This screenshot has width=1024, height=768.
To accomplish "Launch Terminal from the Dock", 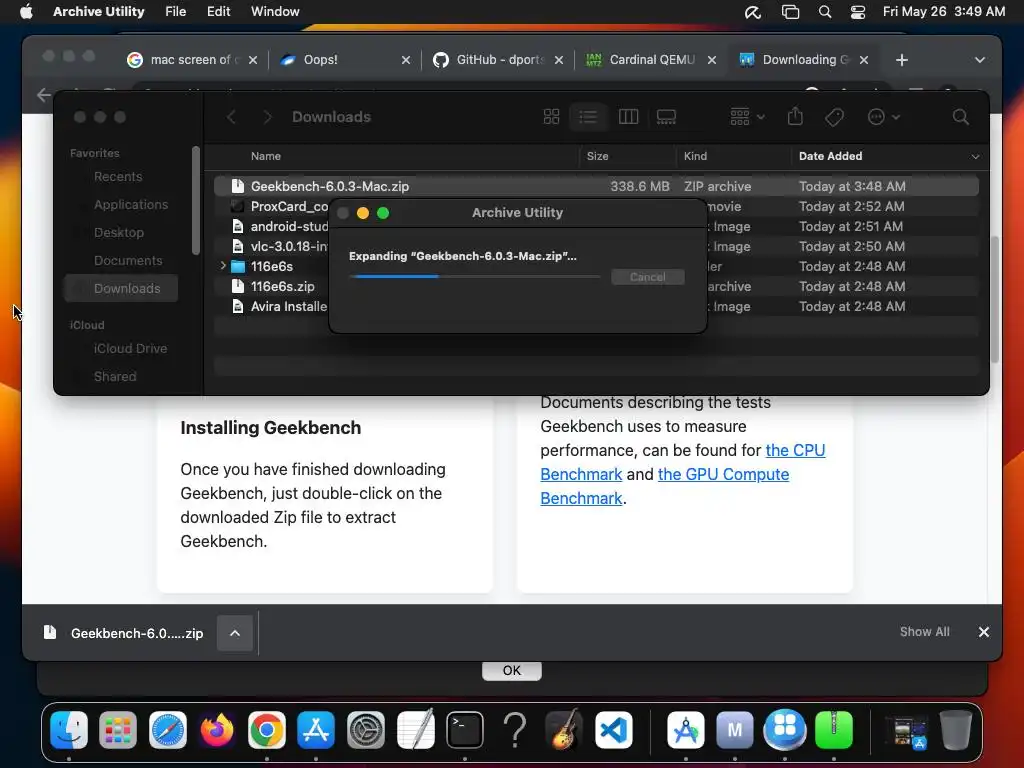I will pos(465,729).
